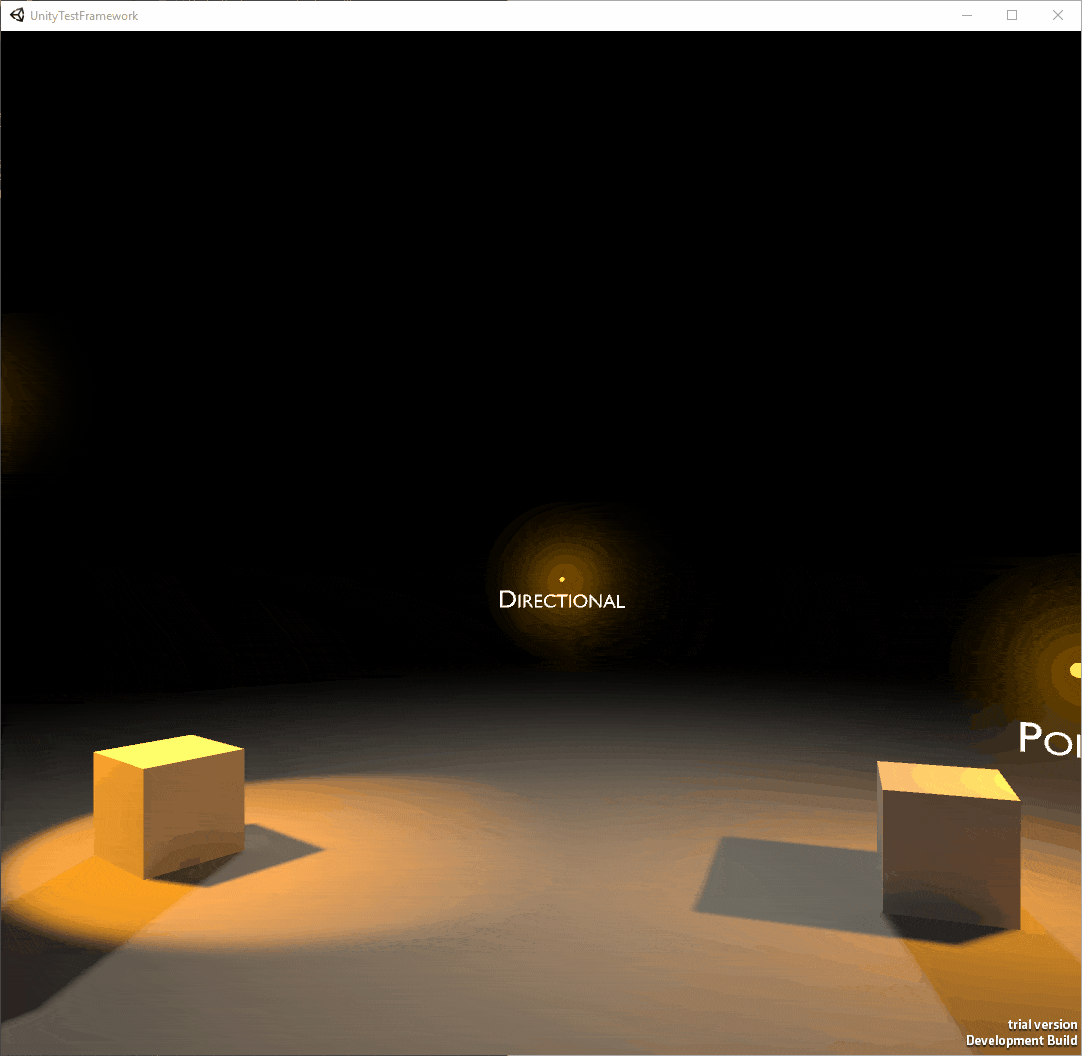Close the UnityTestFramework window
Image resolution: width=1082 pixels, height=1056 pixels.
(x=1058, y=15)
